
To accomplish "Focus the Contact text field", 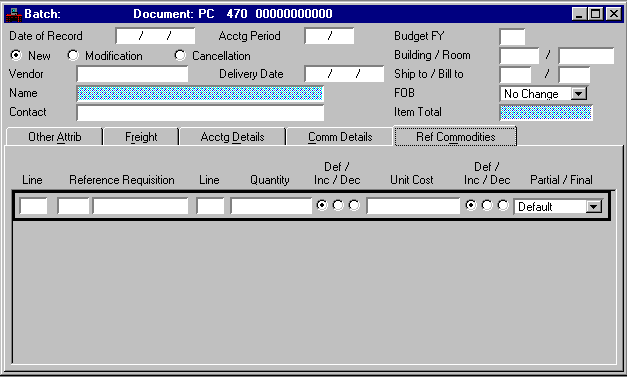I will 200,113.
